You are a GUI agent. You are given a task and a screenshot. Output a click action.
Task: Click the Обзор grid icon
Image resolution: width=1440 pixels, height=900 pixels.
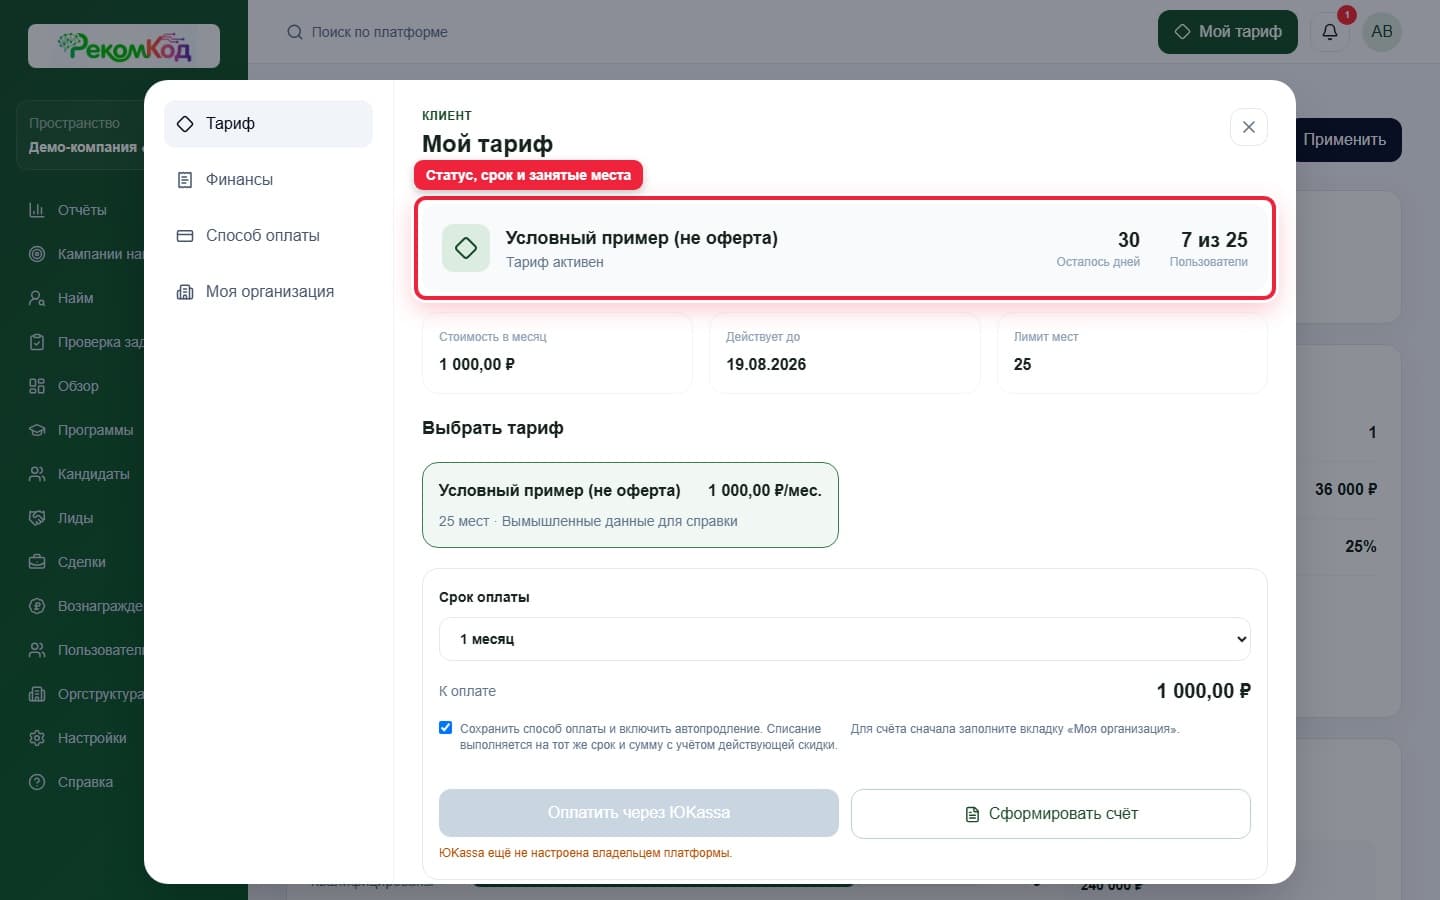pos(37,386)
